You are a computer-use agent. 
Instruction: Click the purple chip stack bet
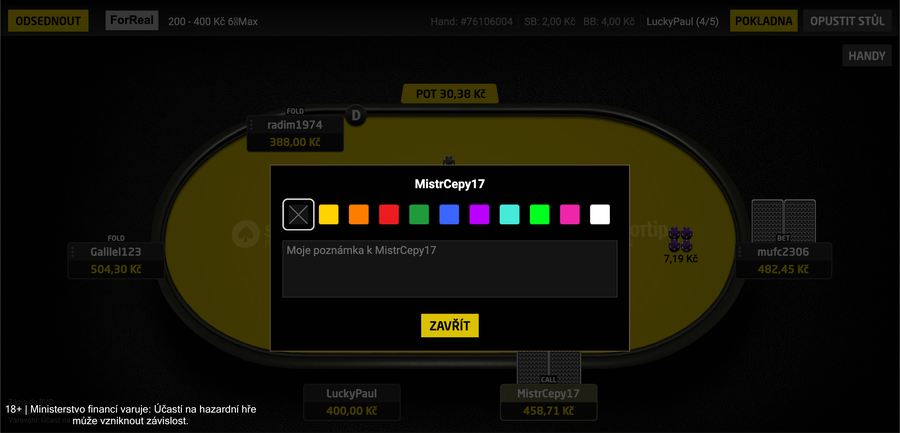tap(680, 239)
